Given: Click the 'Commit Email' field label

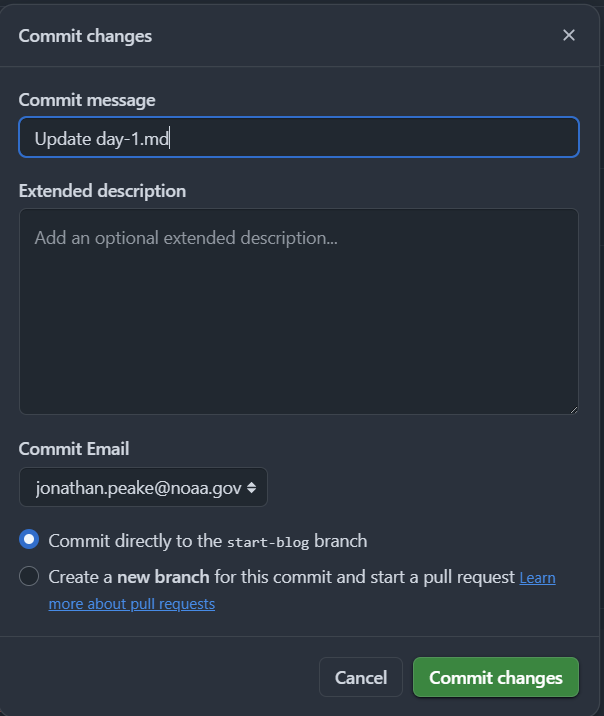Looking at the screenshot, I should click(x=74, y=449).
